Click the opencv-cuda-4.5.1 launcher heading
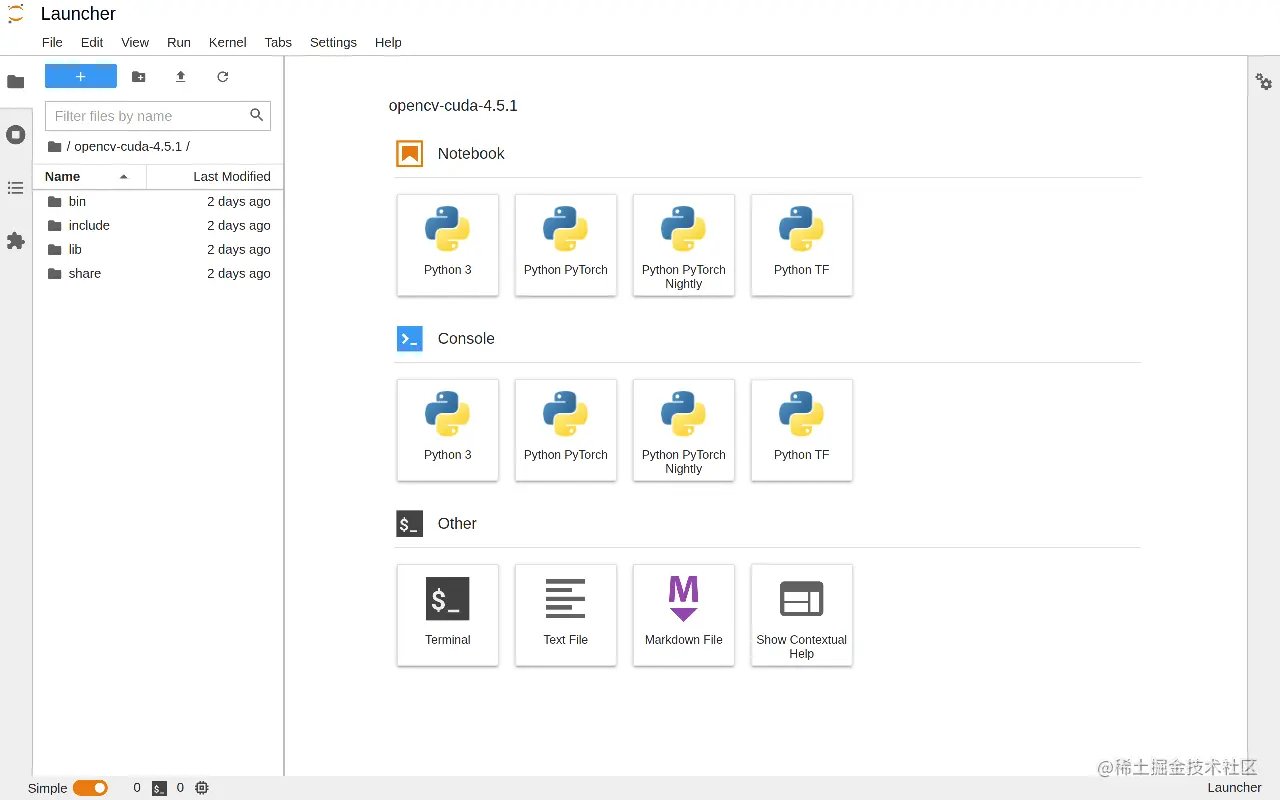The height and width of the screenshot is (800, 1280). [453, 105]
